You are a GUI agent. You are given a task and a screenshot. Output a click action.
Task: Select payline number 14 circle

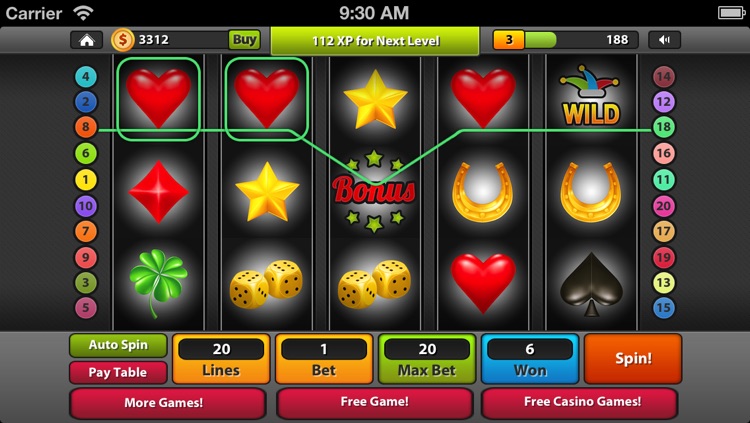[663, 77]
